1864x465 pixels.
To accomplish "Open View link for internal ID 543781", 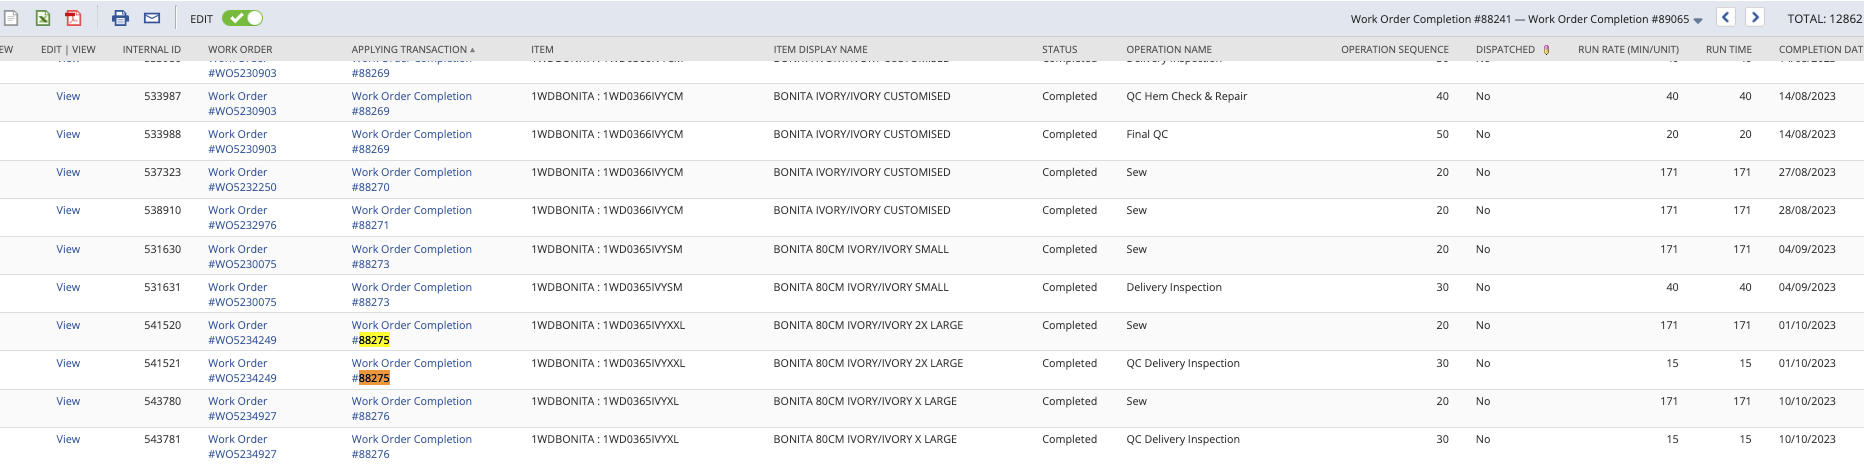I will (x=68, y=439).
